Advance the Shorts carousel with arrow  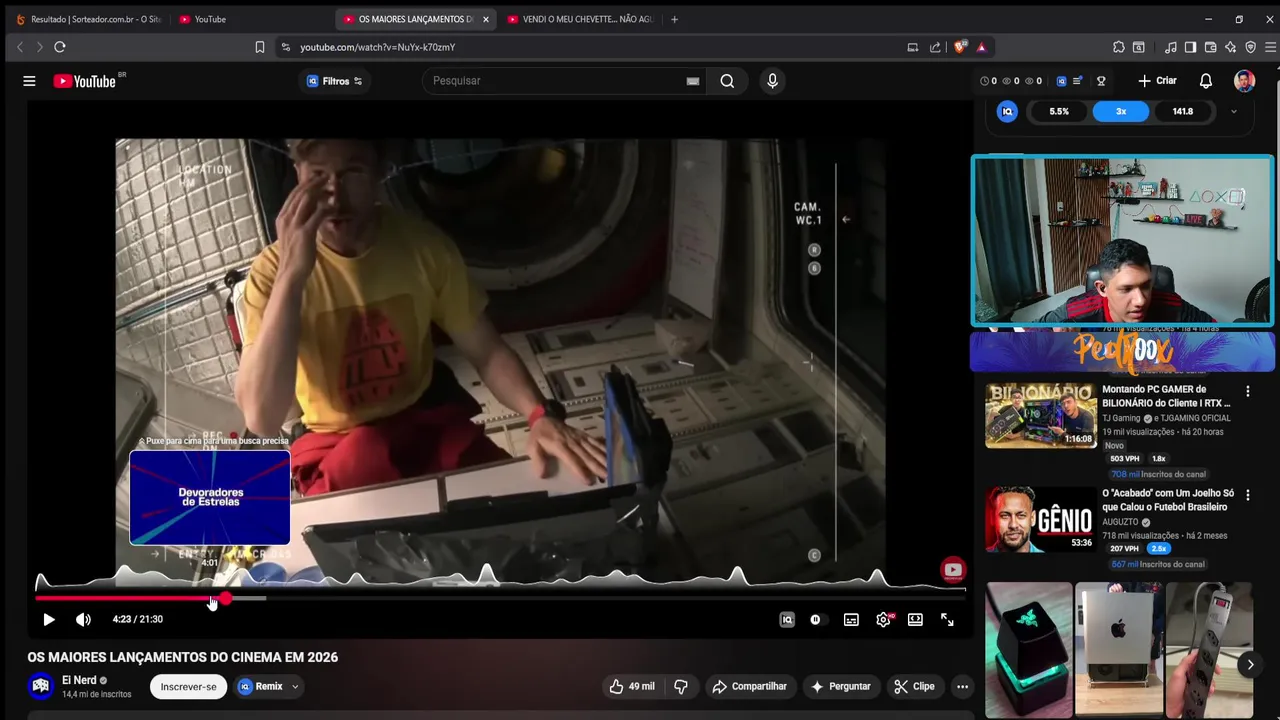pos(1250,664)
